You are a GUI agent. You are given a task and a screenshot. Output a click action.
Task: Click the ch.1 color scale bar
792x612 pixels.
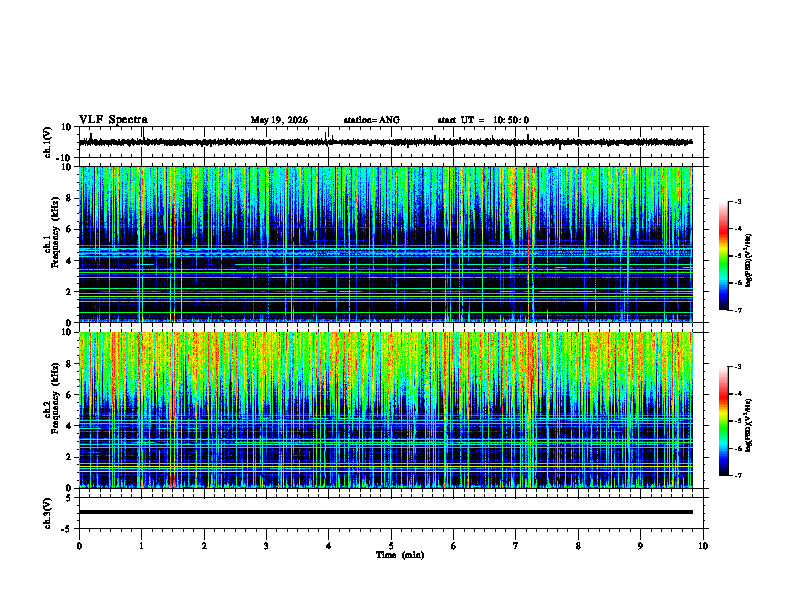click(724, 256)
